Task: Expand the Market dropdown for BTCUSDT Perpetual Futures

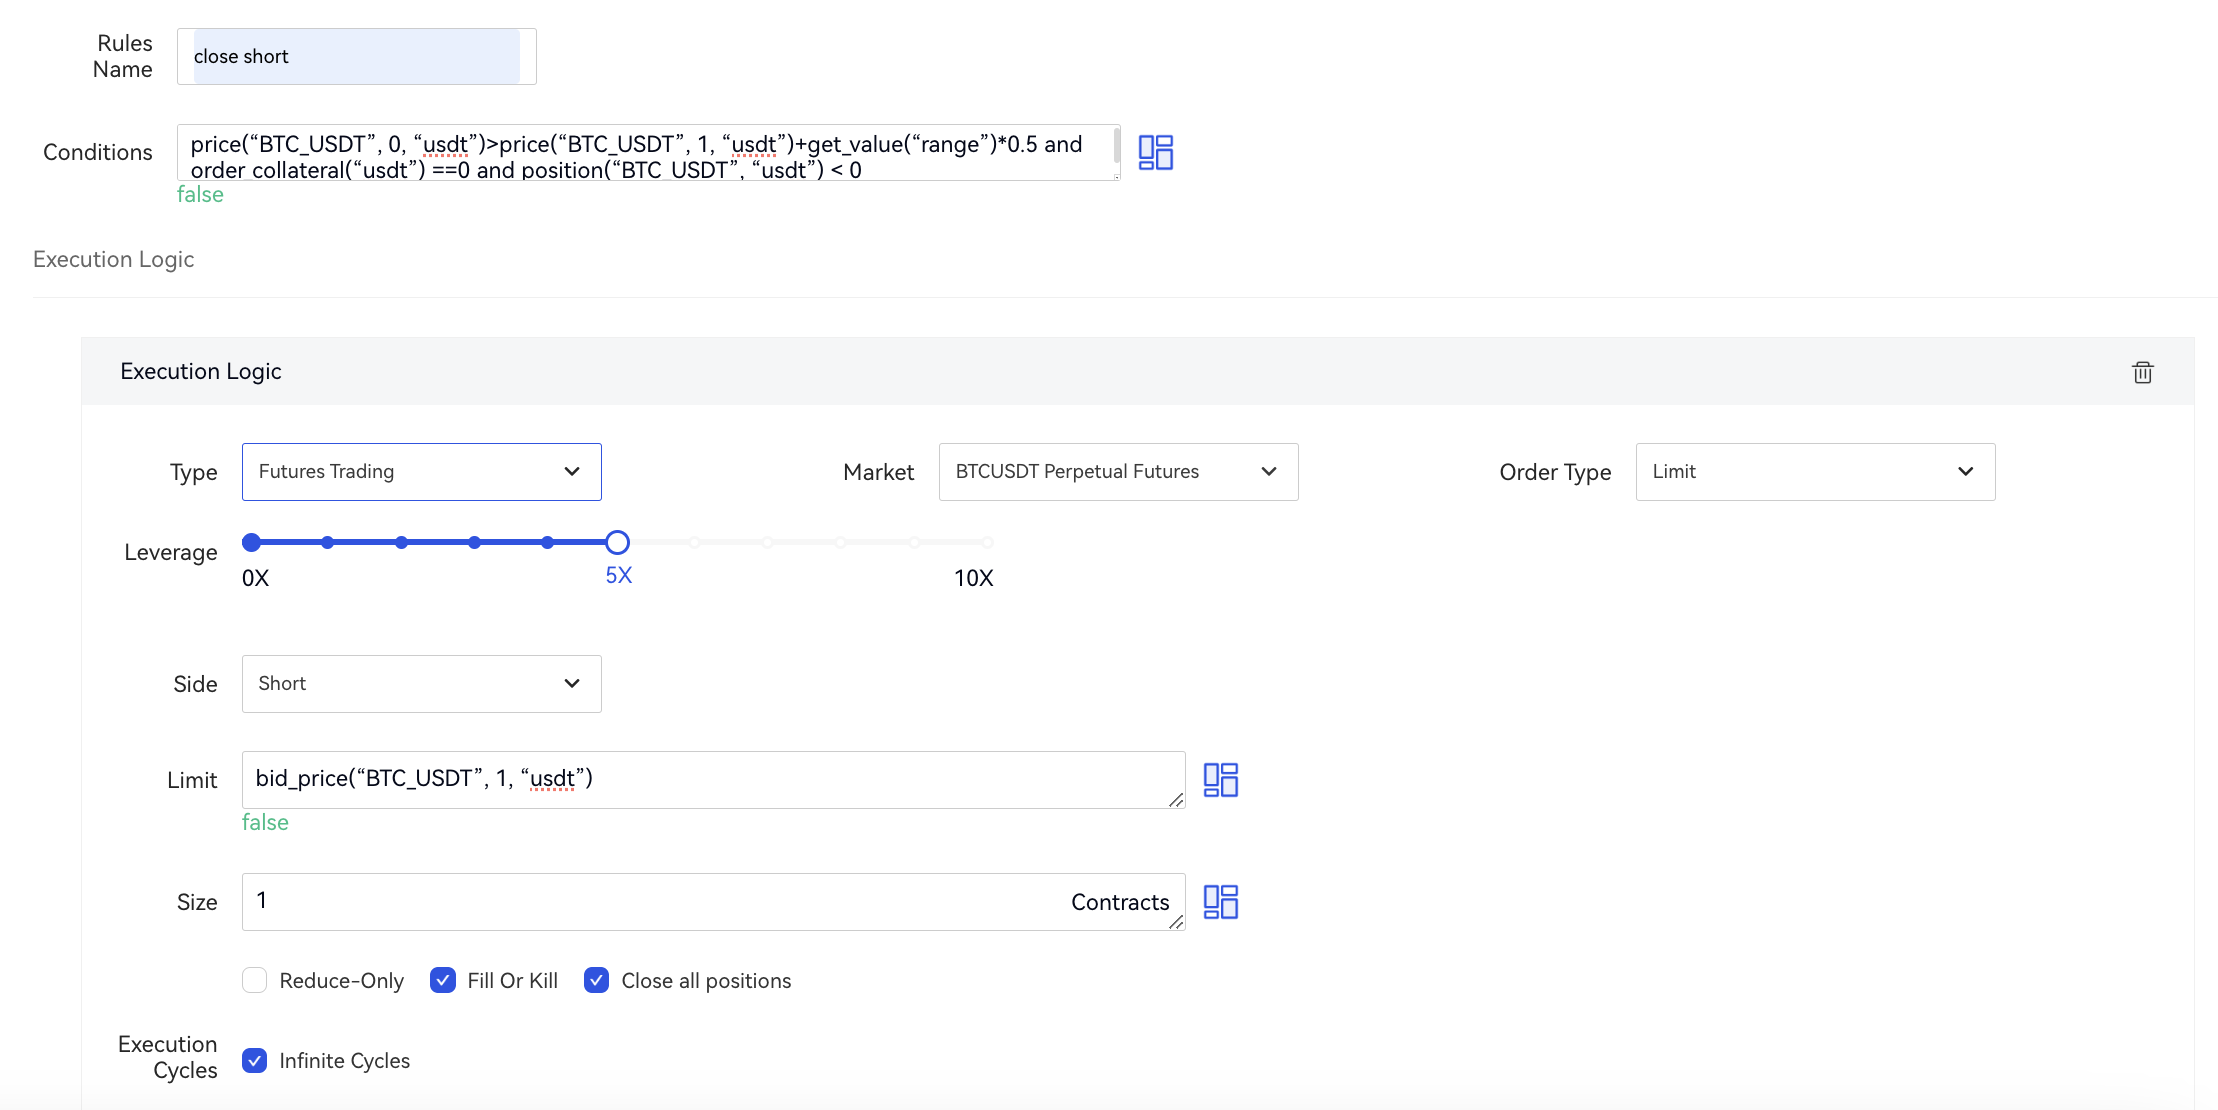Action: [1118, 472]
